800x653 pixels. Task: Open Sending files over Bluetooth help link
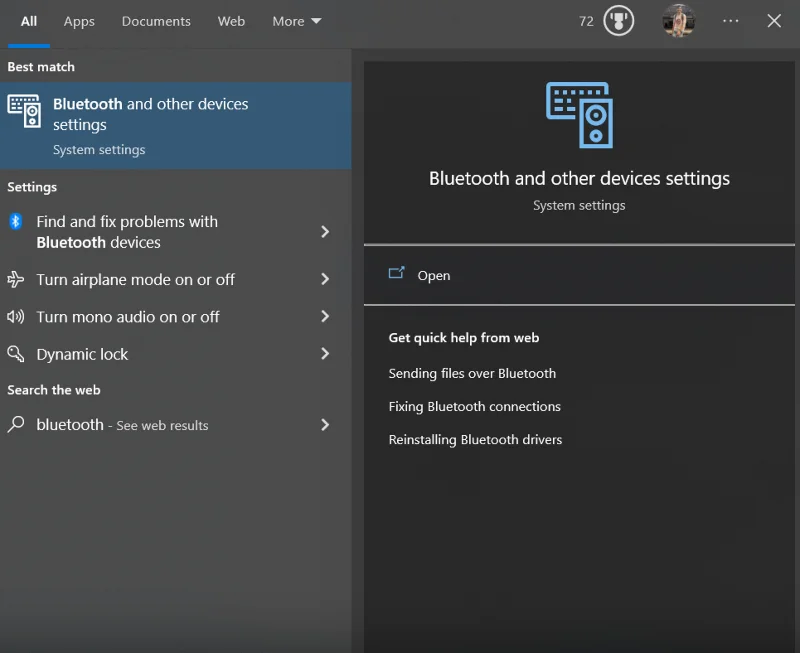click(x=472, y=373)
